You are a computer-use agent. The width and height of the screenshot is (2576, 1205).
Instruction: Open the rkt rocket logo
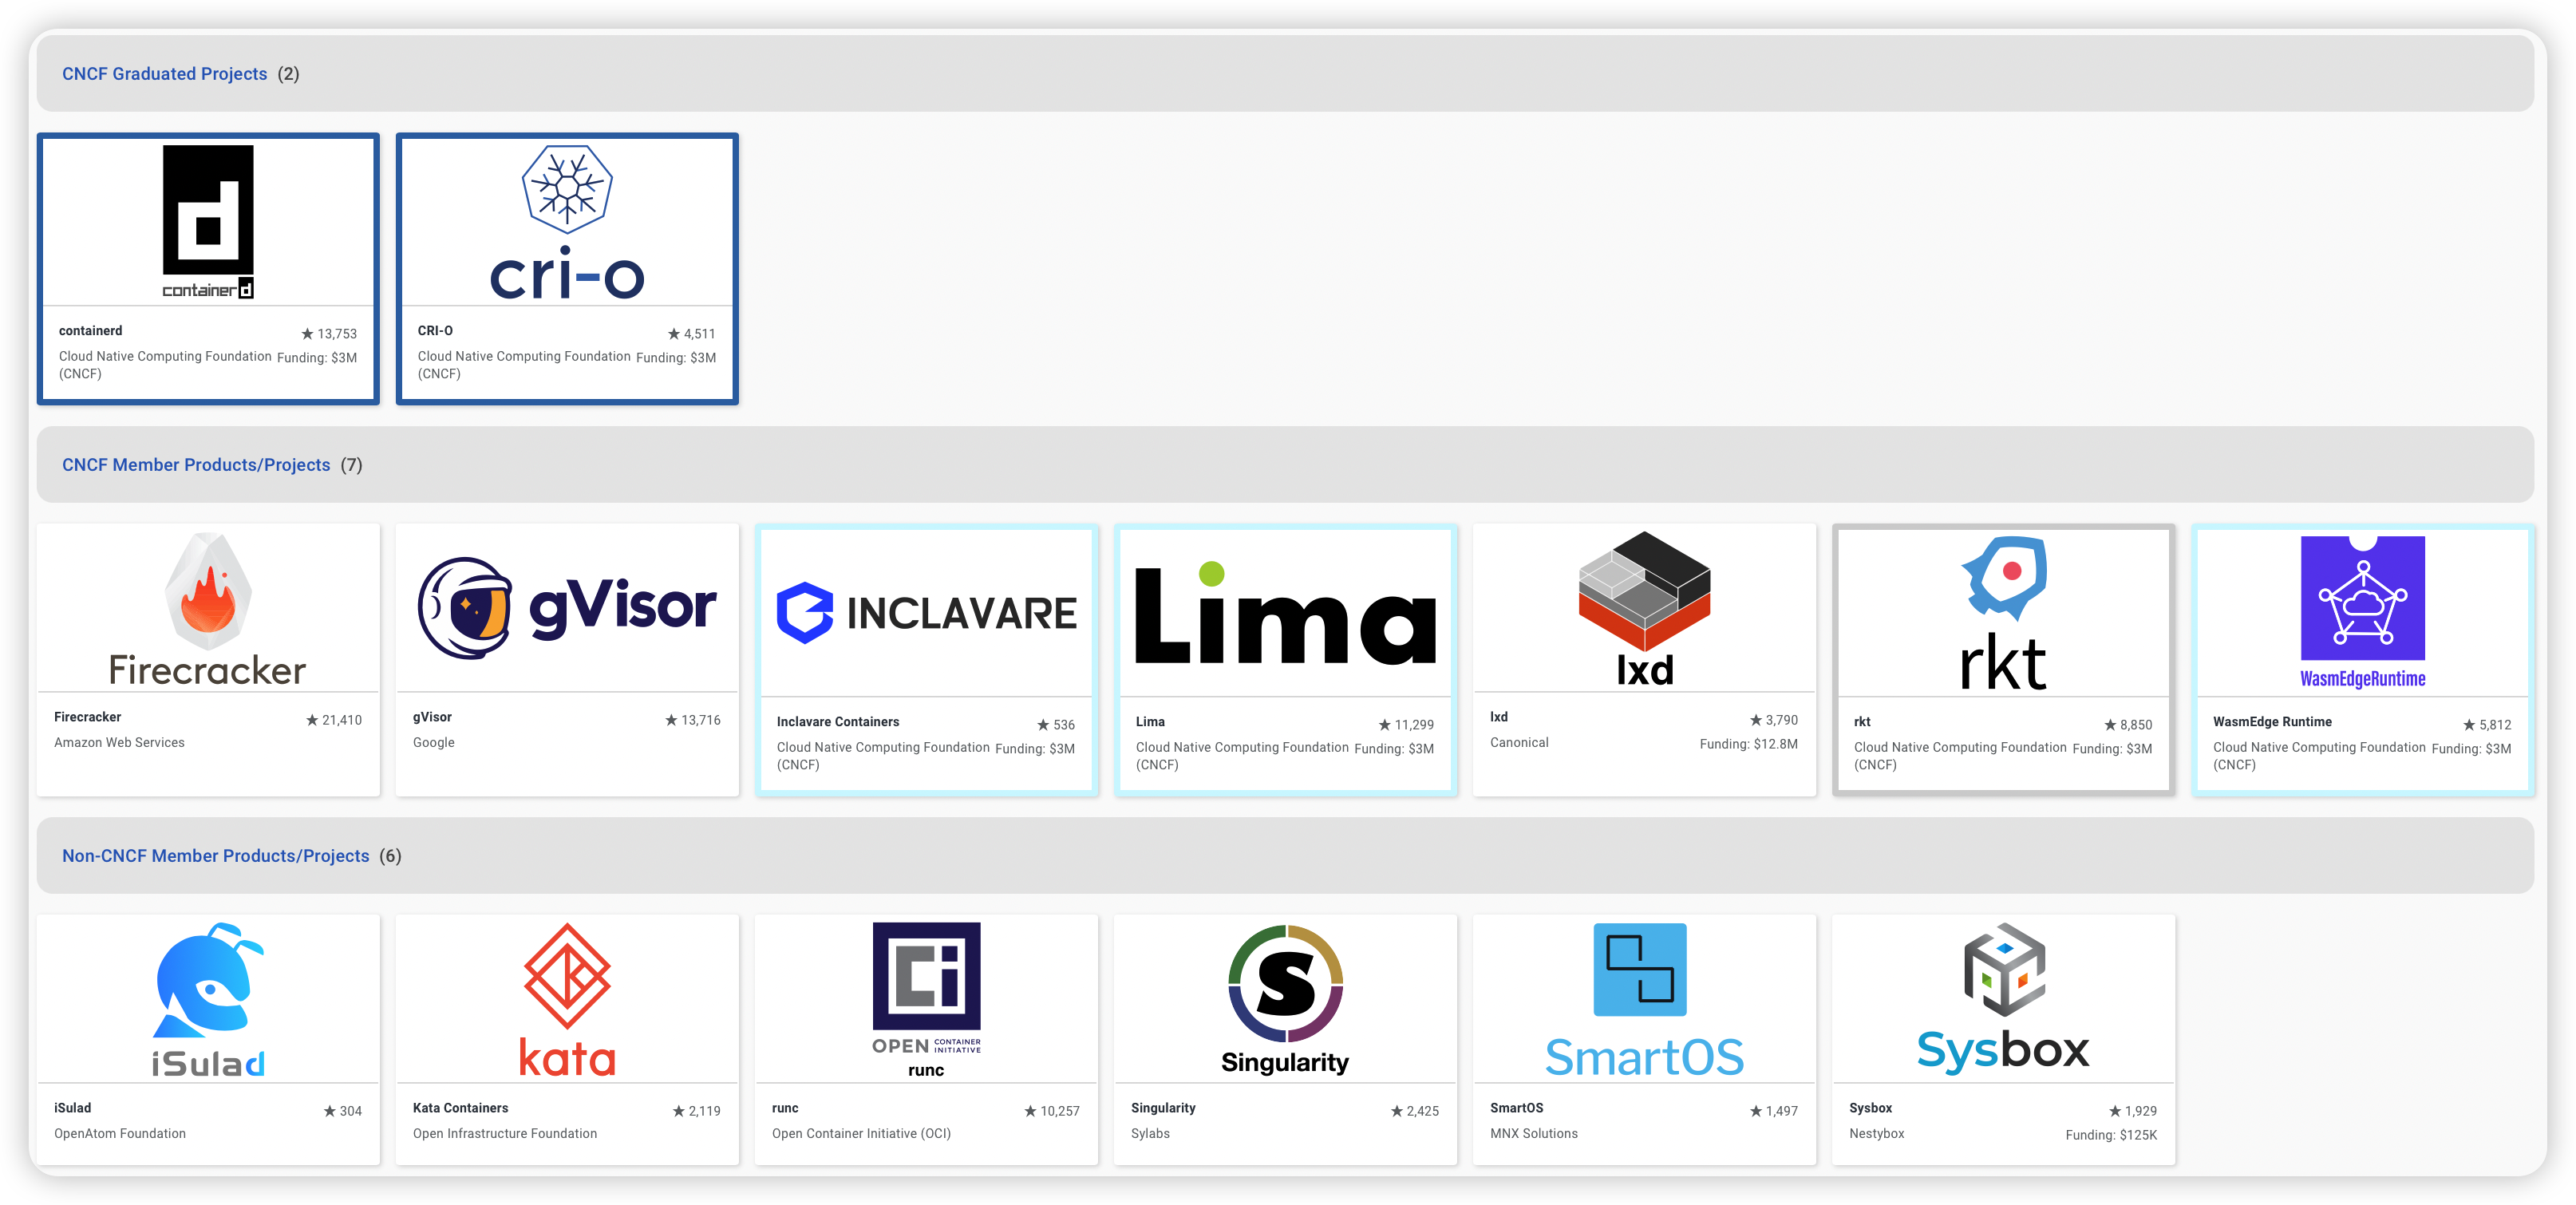pyautogui.click(x=2003, y=613)
